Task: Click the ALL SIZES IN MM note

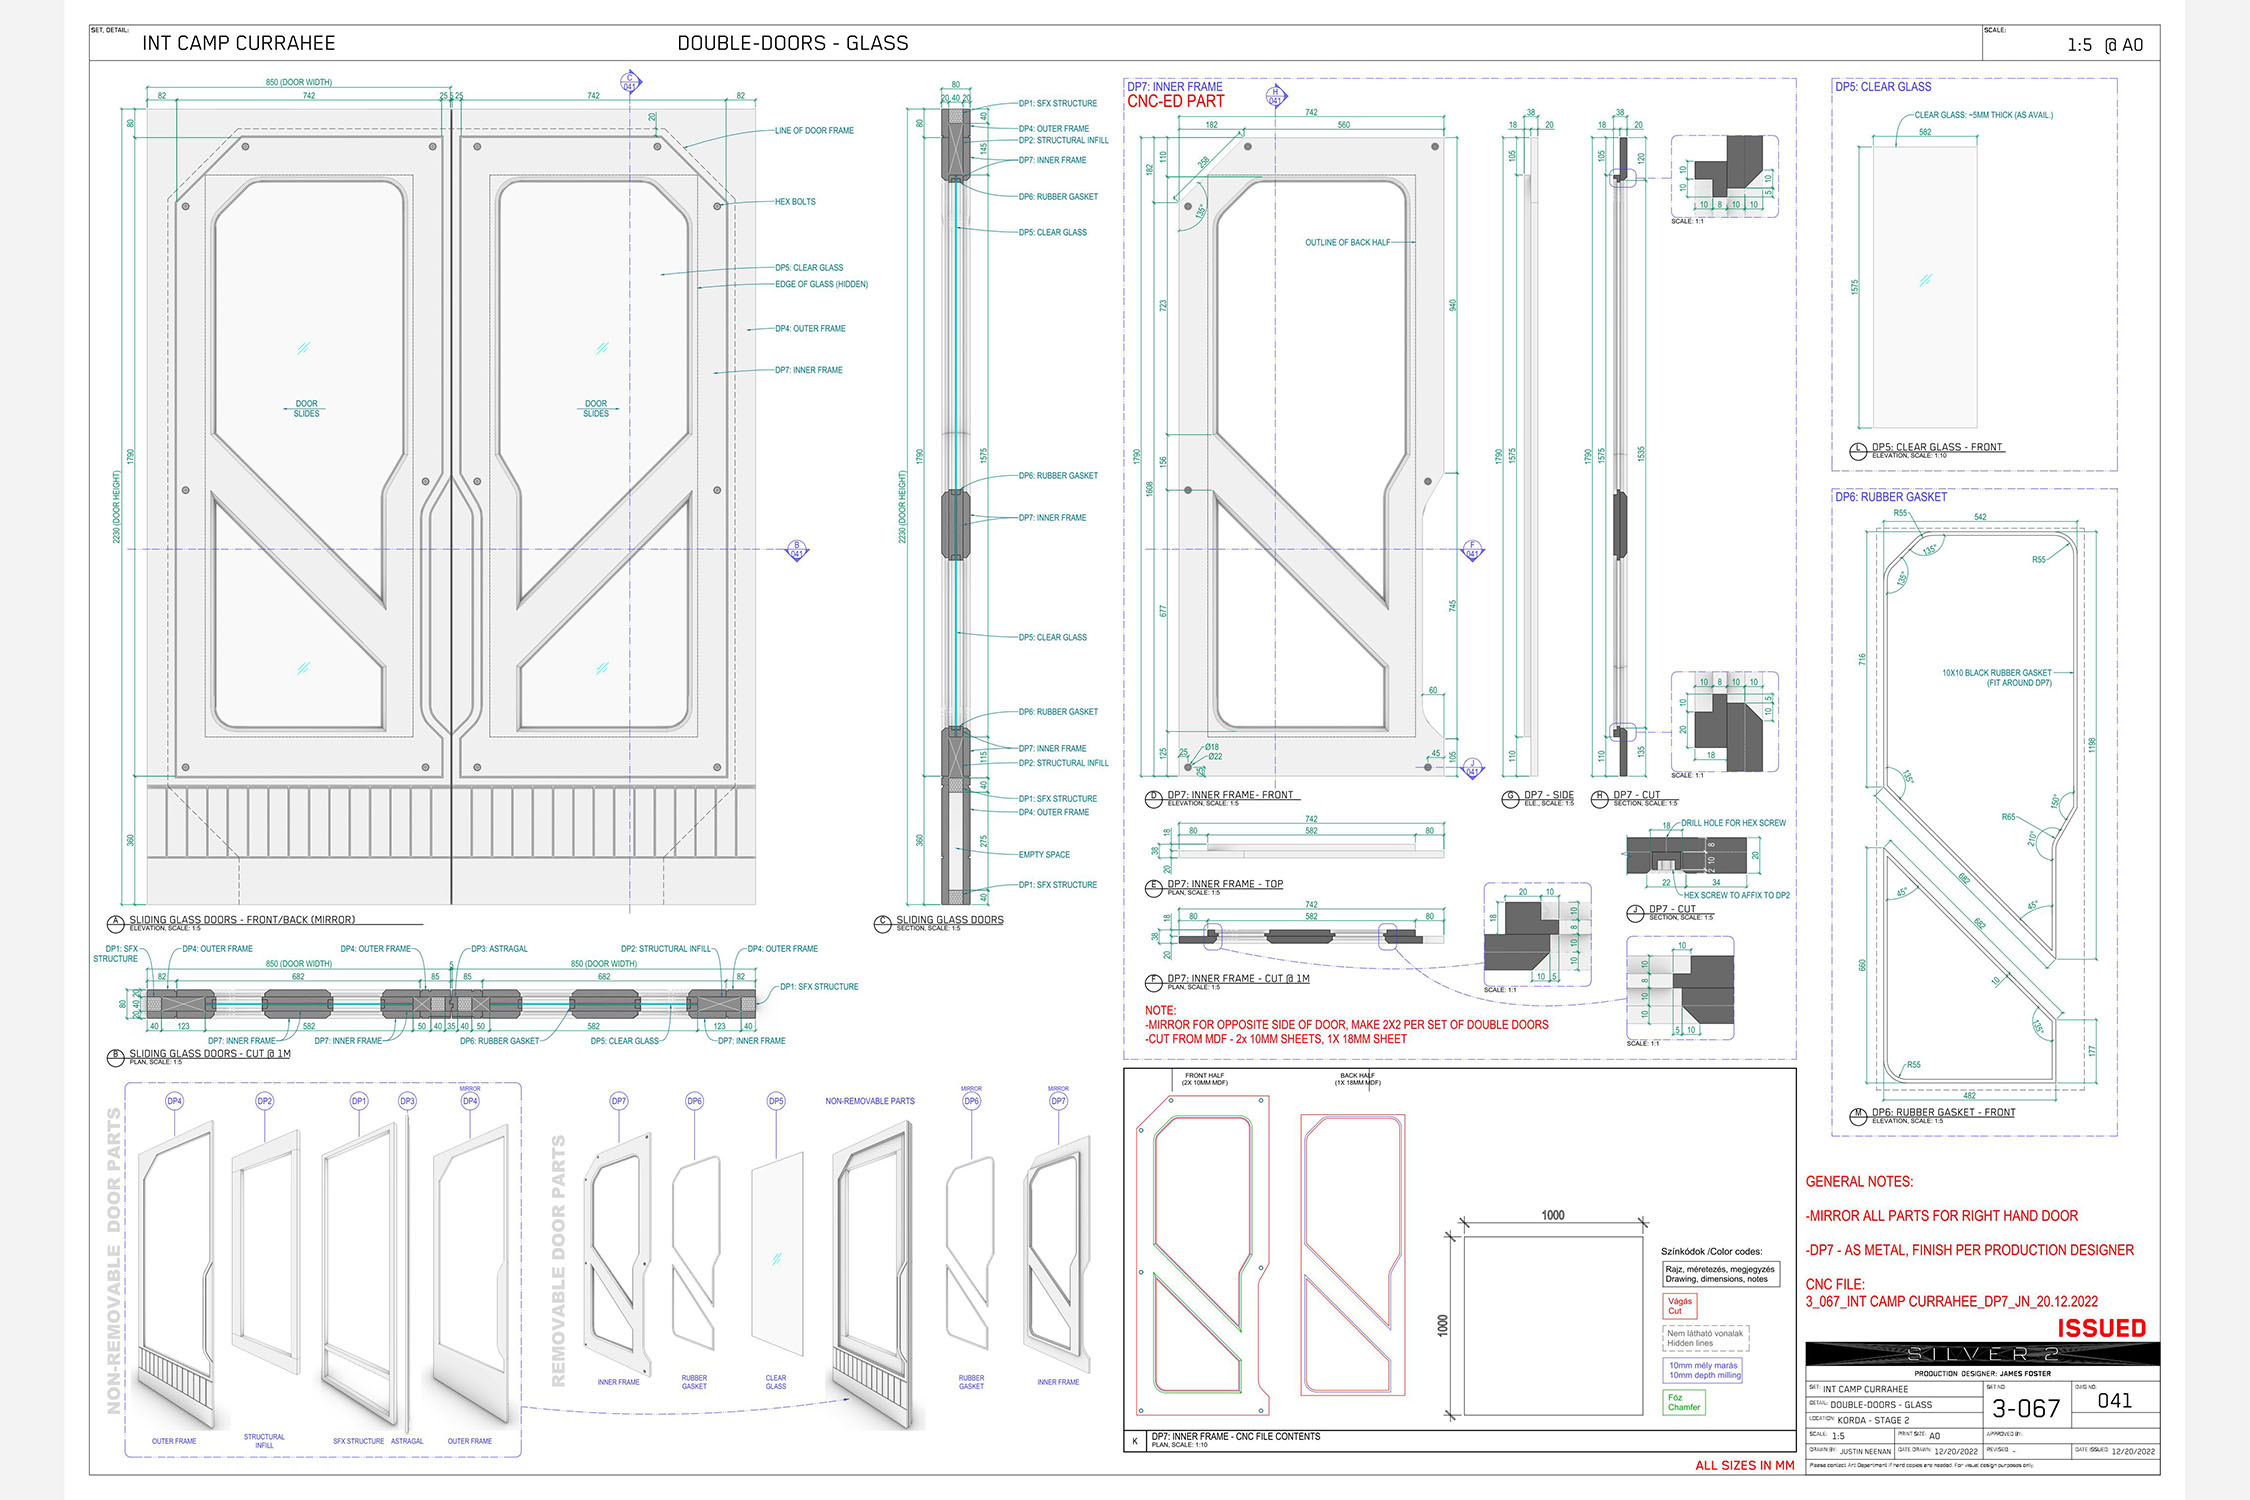Action: pos(1745,1466)
